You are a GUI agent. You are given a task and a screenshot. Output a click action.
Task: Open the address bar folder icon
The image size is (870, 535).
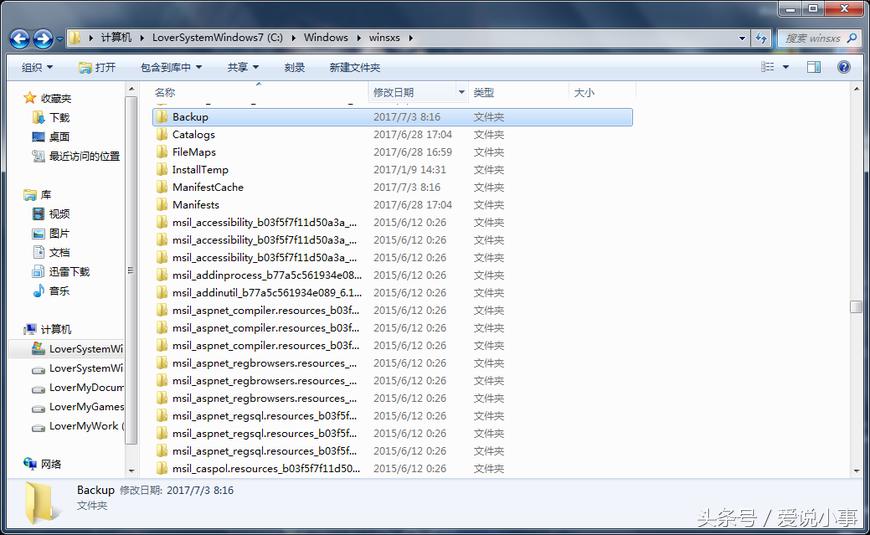[75, 38]
